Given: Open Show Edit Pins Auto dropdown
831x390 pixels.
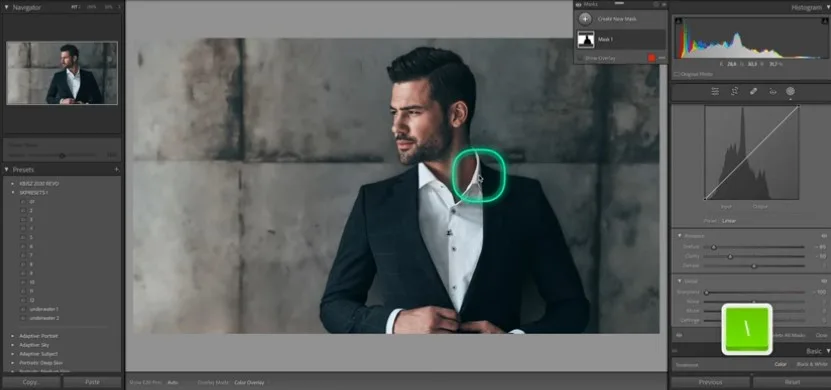Looking at the screenshot, I should click(x=173, y=382).
